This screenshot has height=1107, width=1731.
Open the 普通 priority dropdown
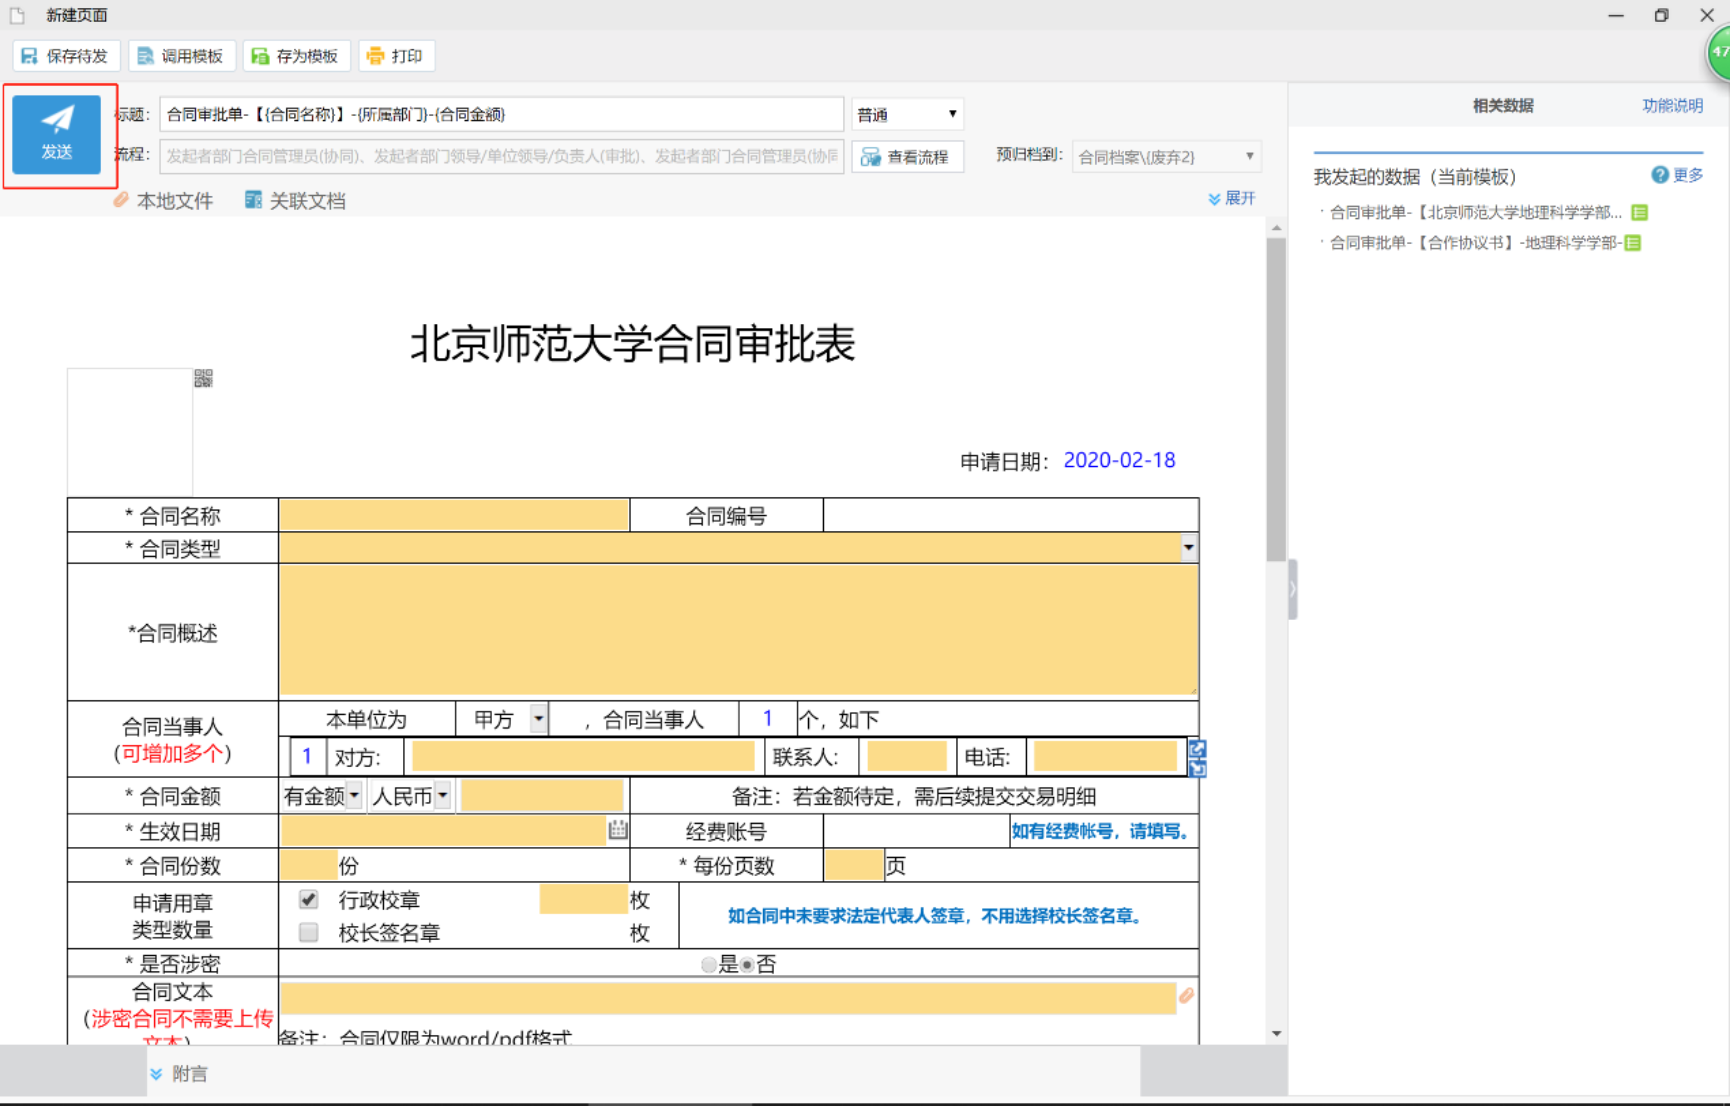[906, 115]
